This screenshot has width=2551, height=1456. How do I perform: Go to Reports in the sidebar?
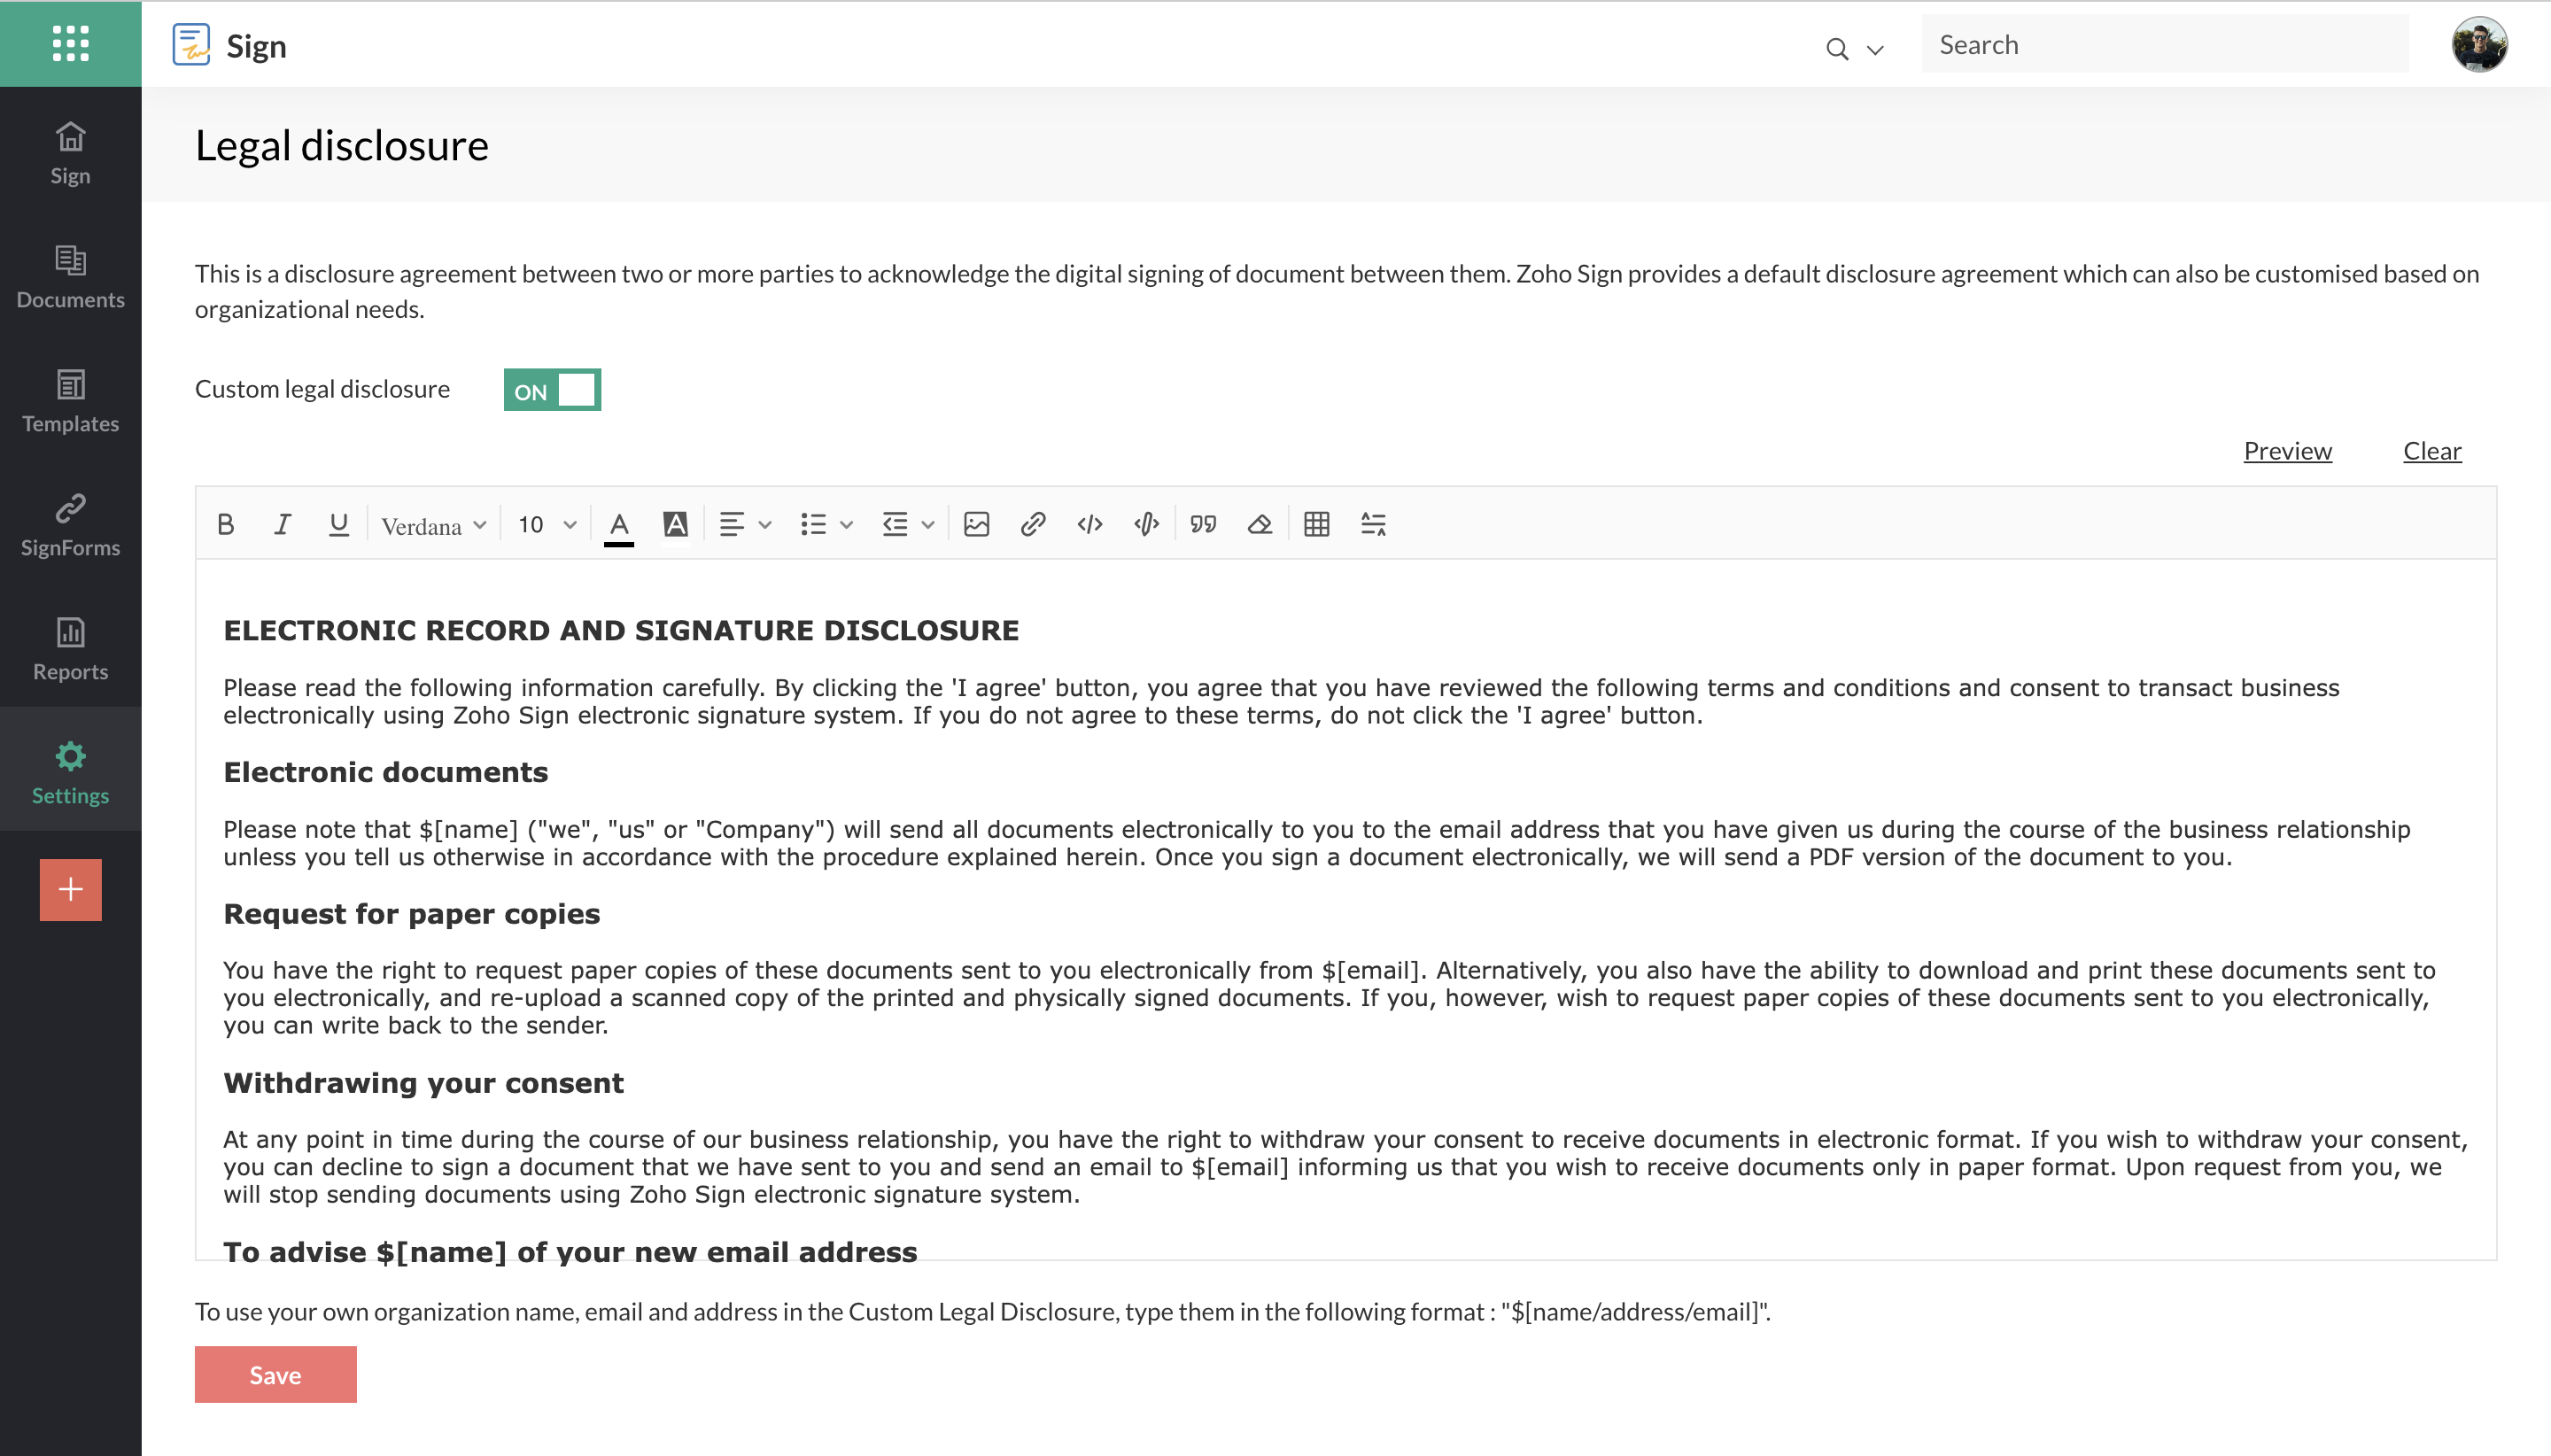click(70, 649)
